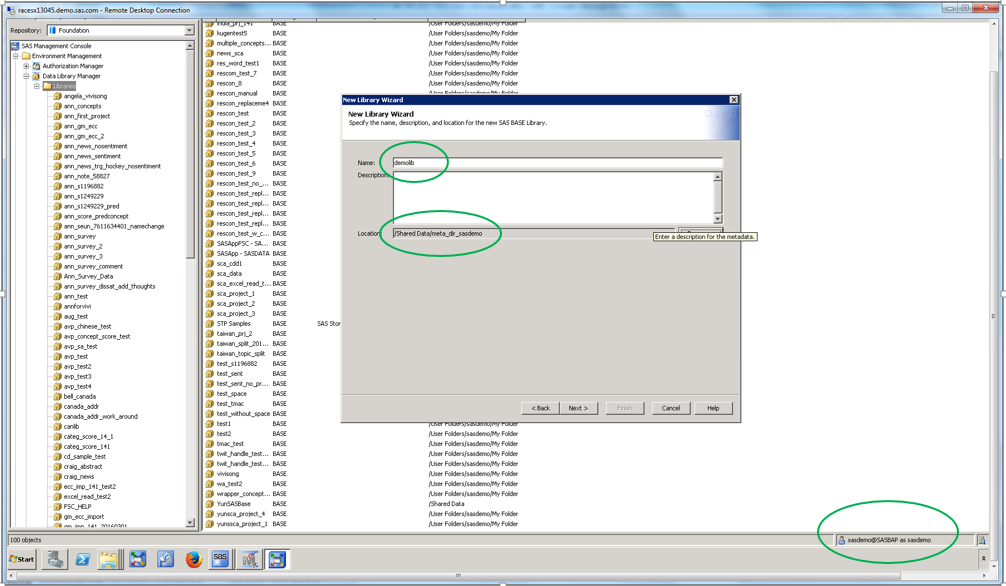
Task: Collapse the Data Library Manager node
Action: [26, 76]
